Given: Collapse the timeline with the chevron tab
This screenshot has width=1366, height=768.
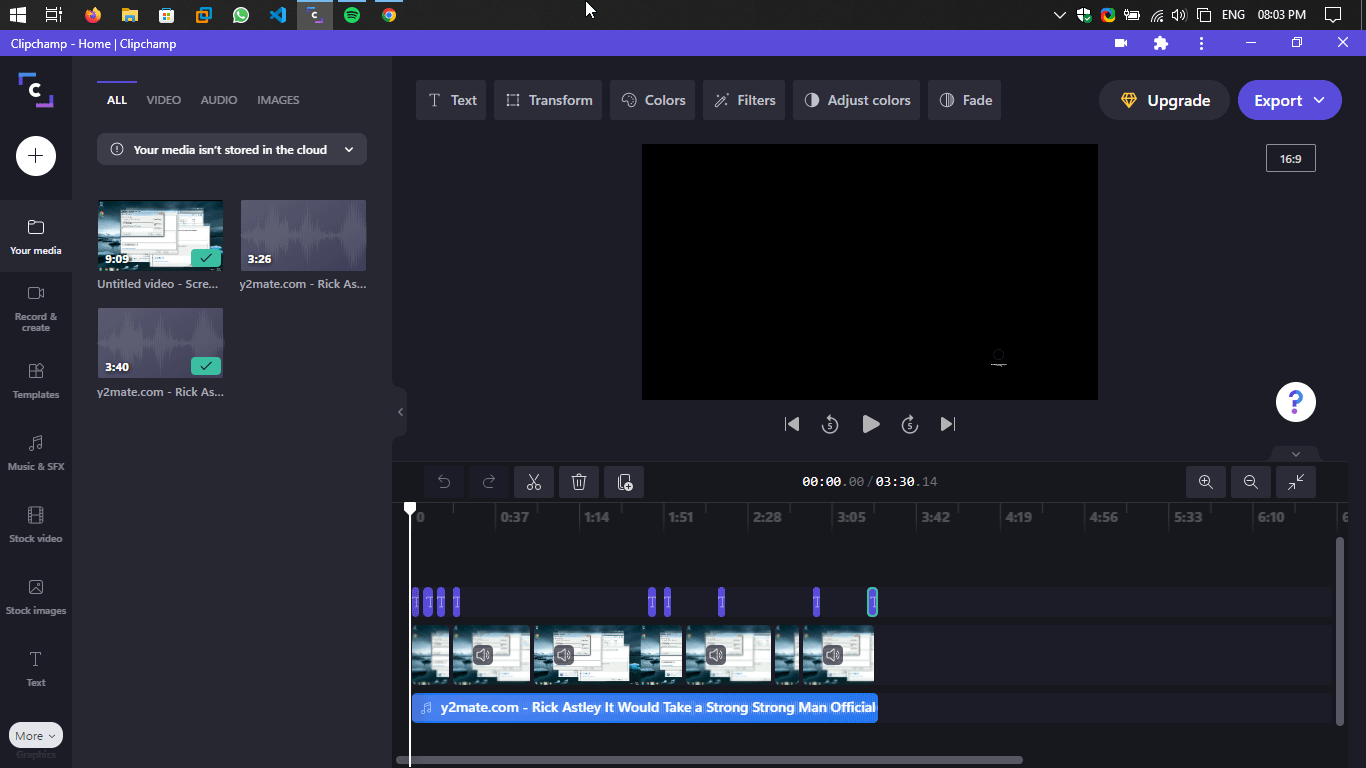Looking at the screenshot, I should click(x=1296, y=454).
